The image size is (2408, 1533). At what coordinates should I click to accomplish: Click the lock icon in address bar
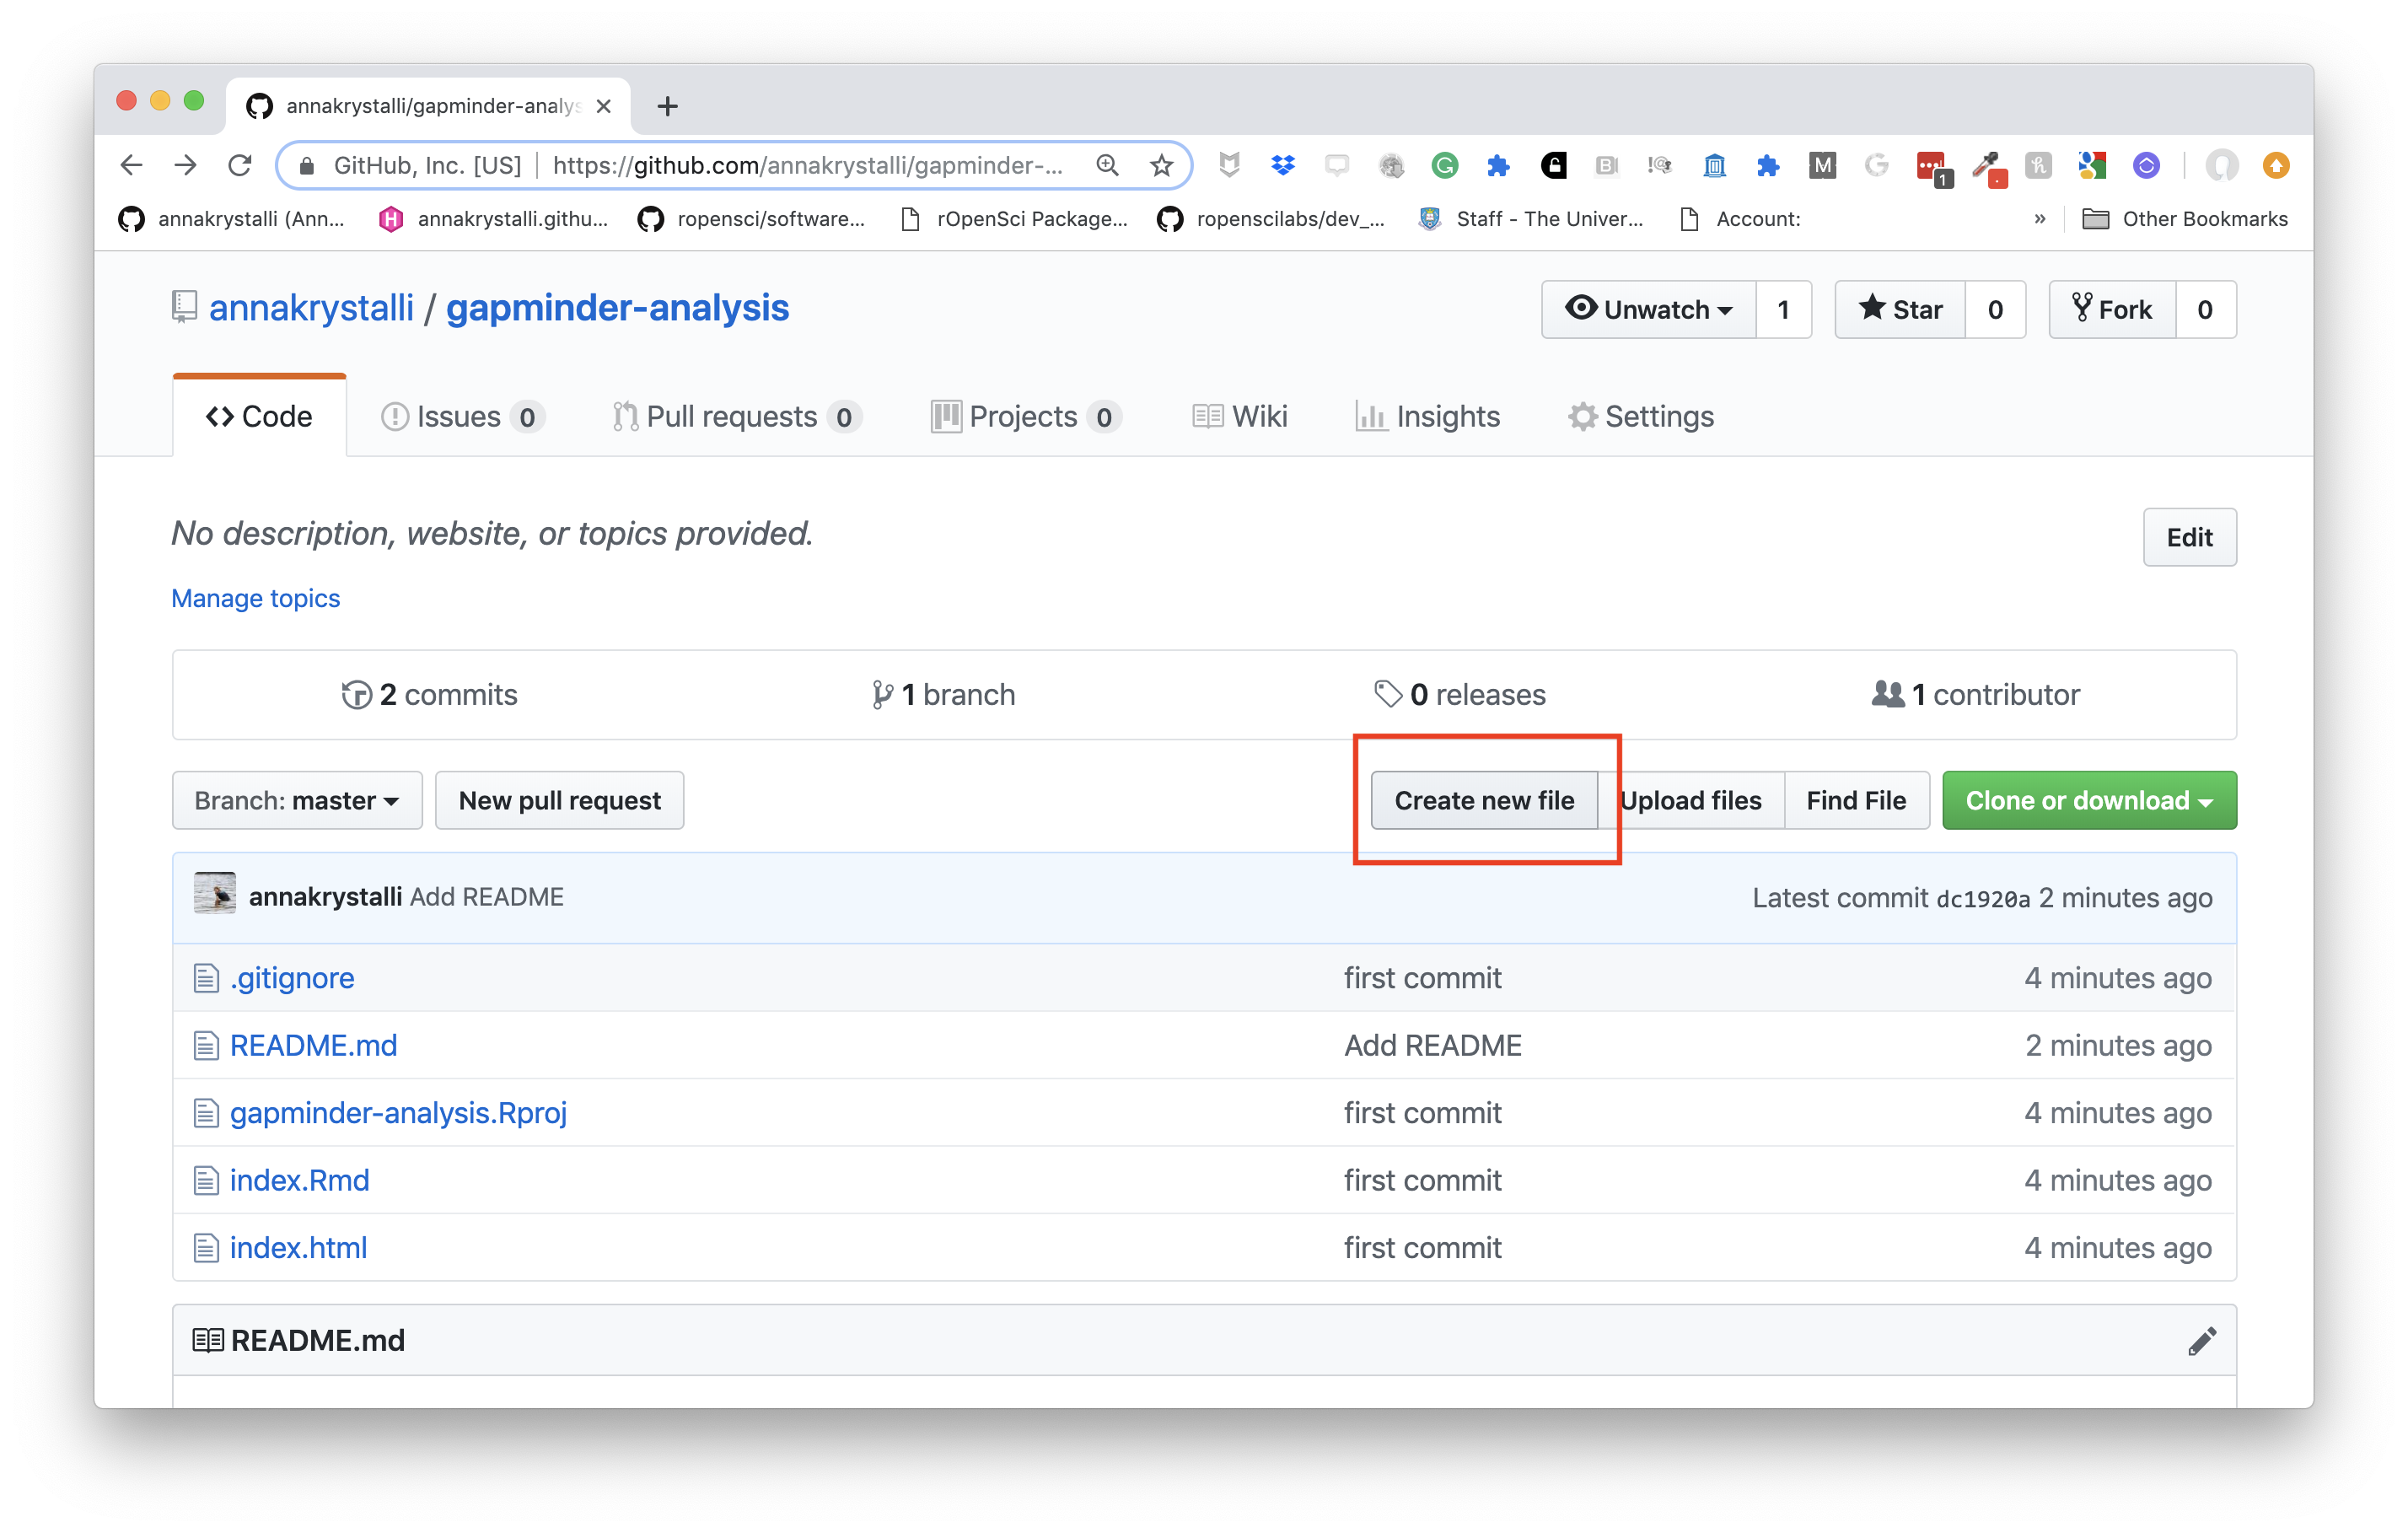pyautogui.click(x=308, y=165)
